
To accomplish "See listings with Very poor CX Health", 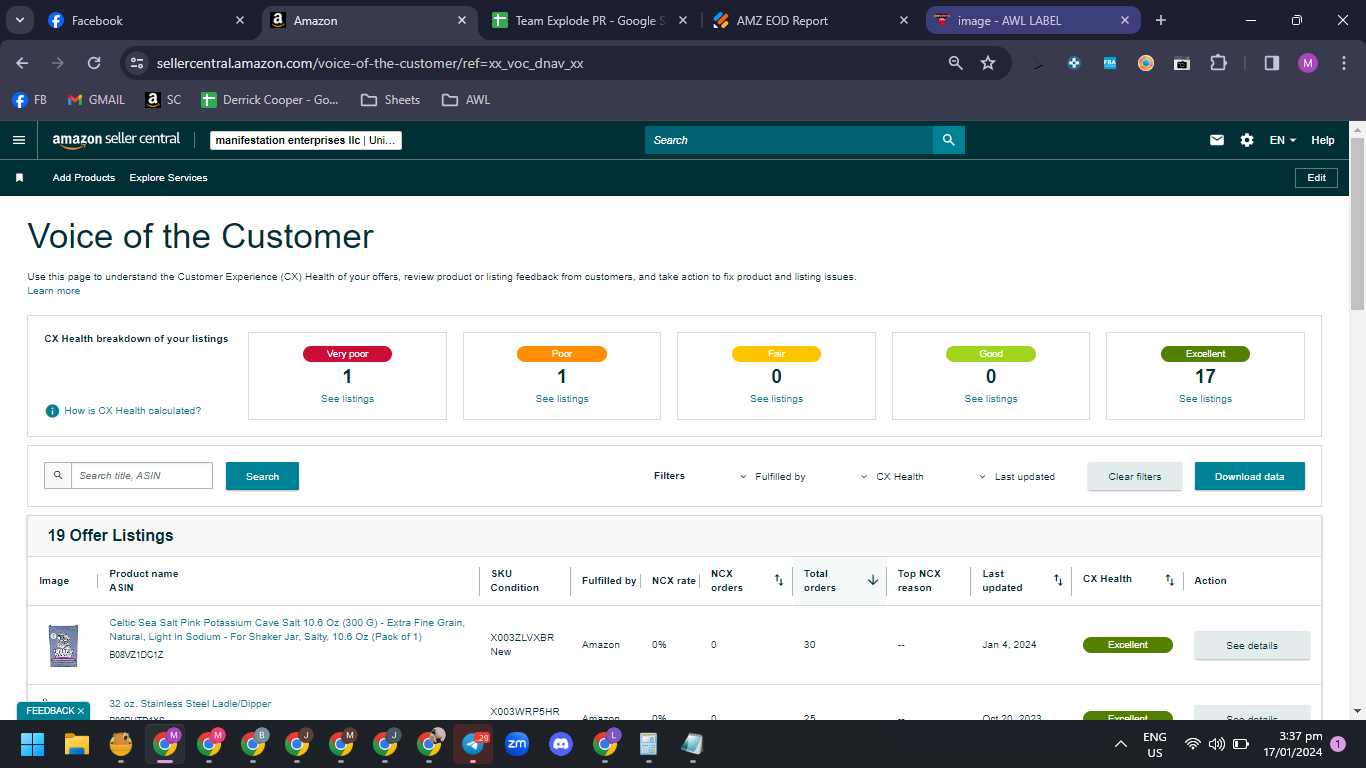I will tap(347, 399).
